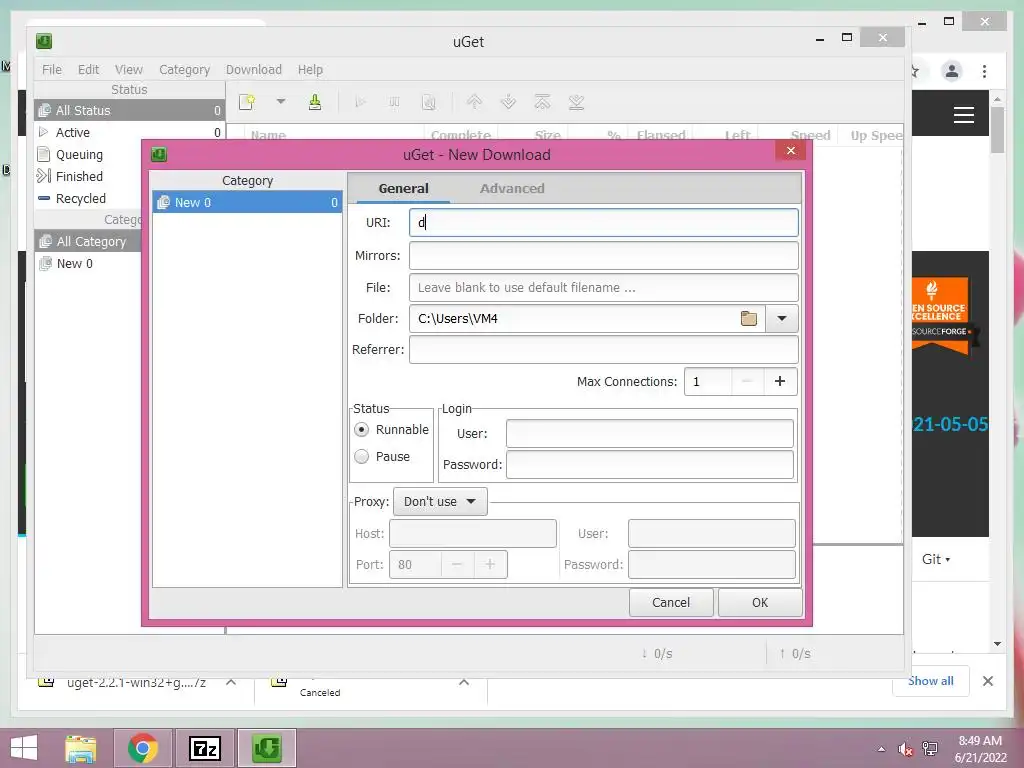Expand the Folder history dropdown arrow
Image resolution: width=1024 pixels, height=768 pixels.
(782, 319)
